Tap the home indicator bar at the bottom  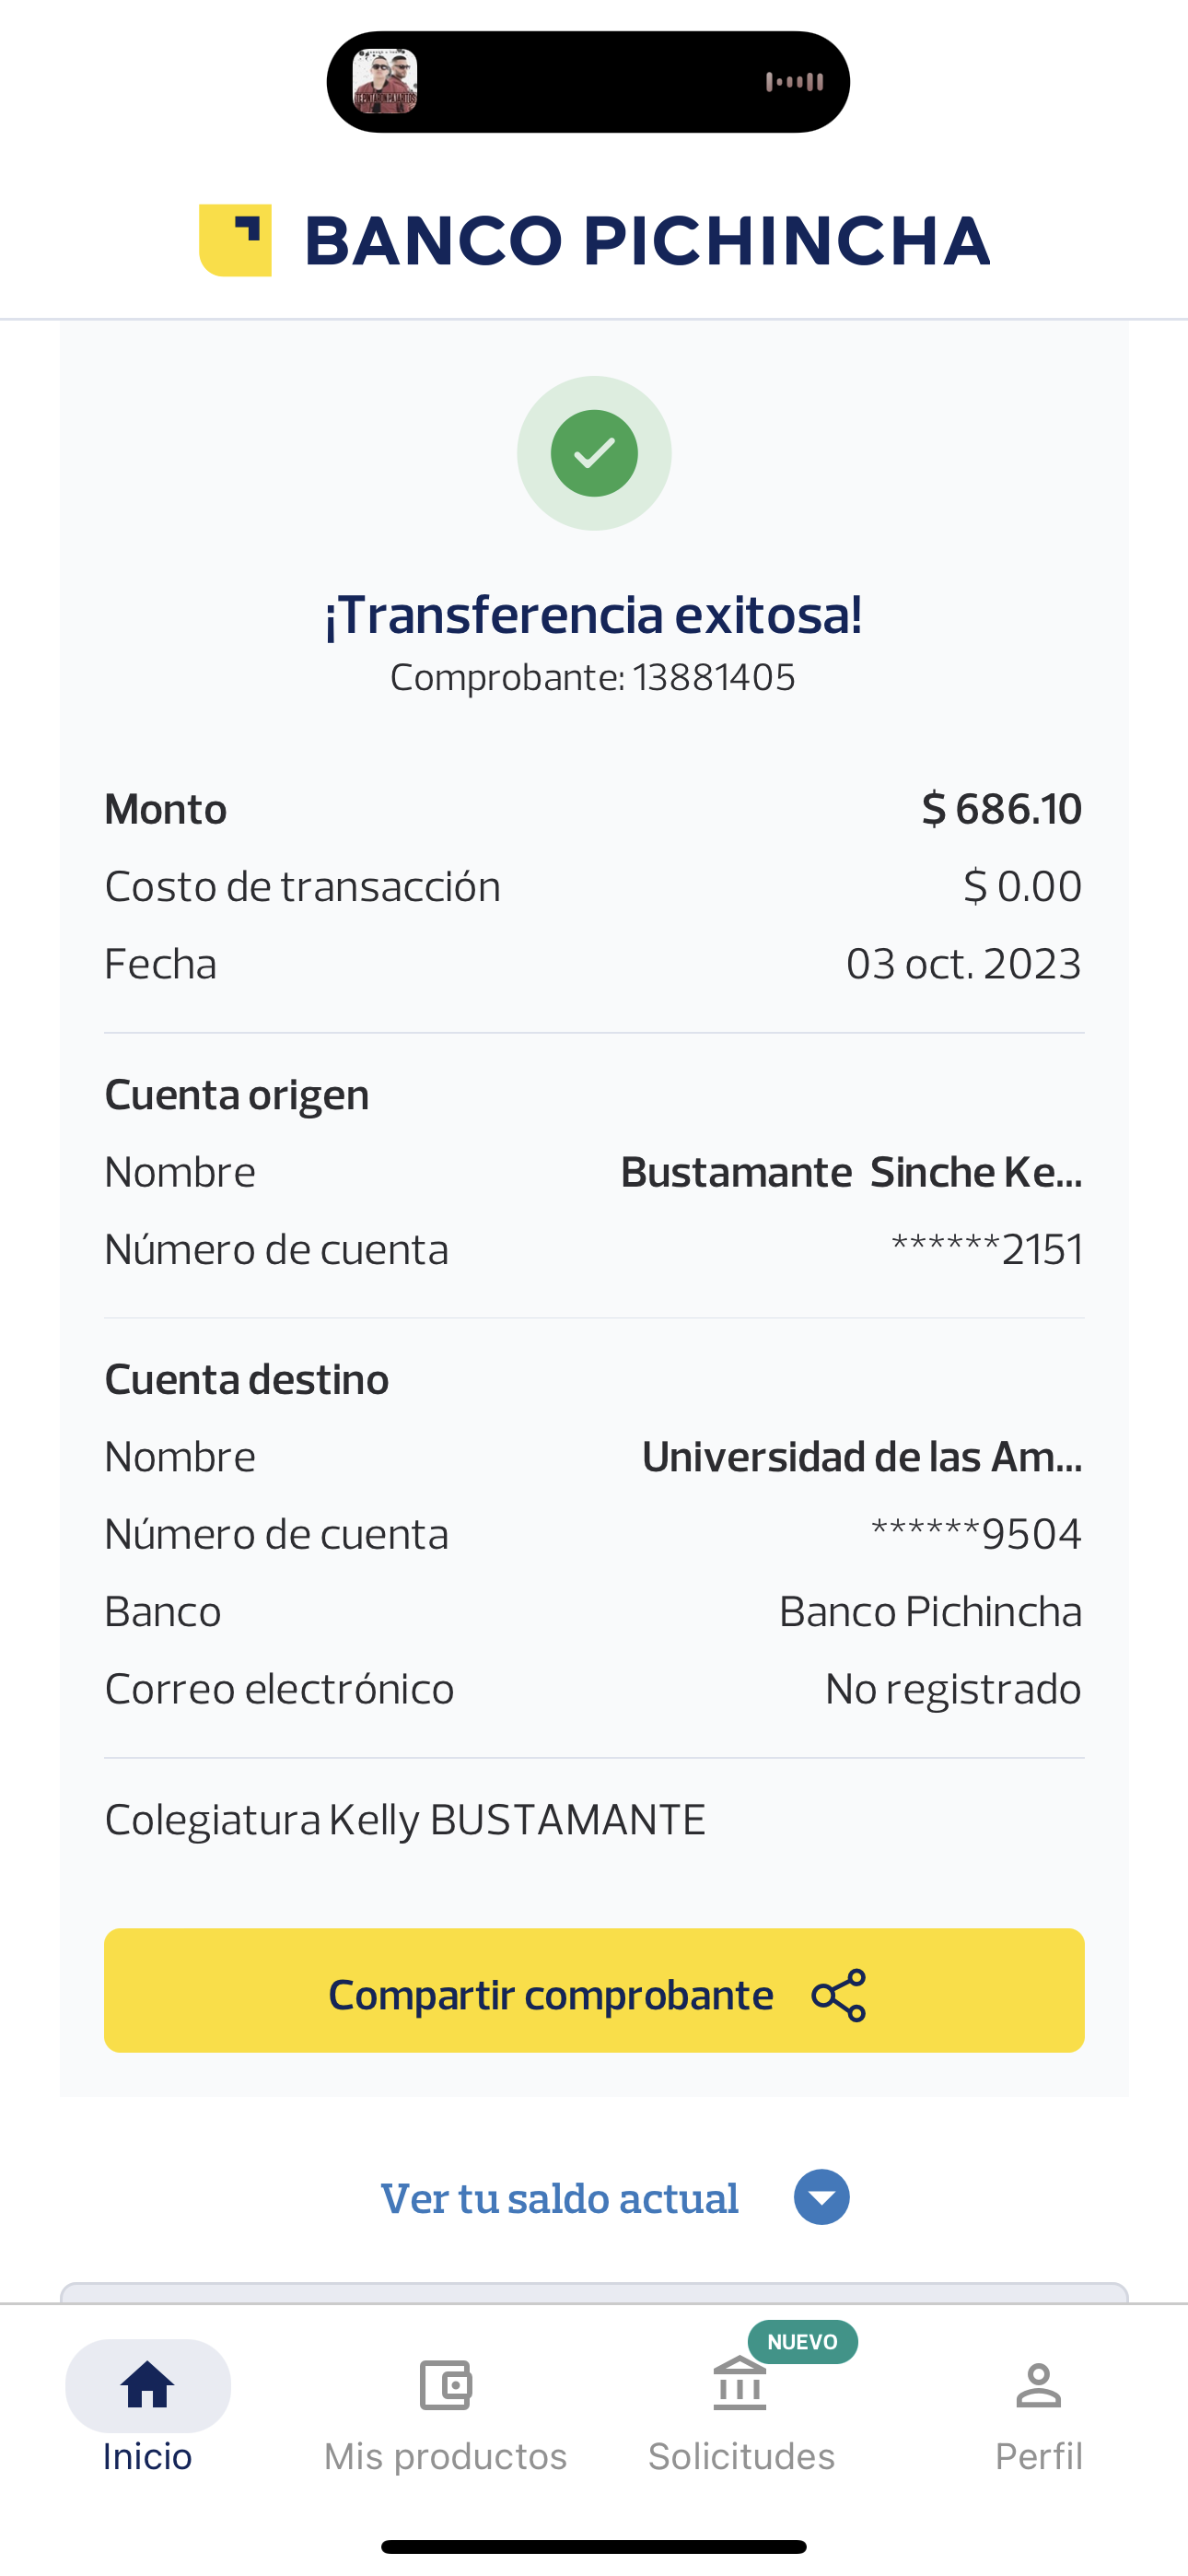594,2546
